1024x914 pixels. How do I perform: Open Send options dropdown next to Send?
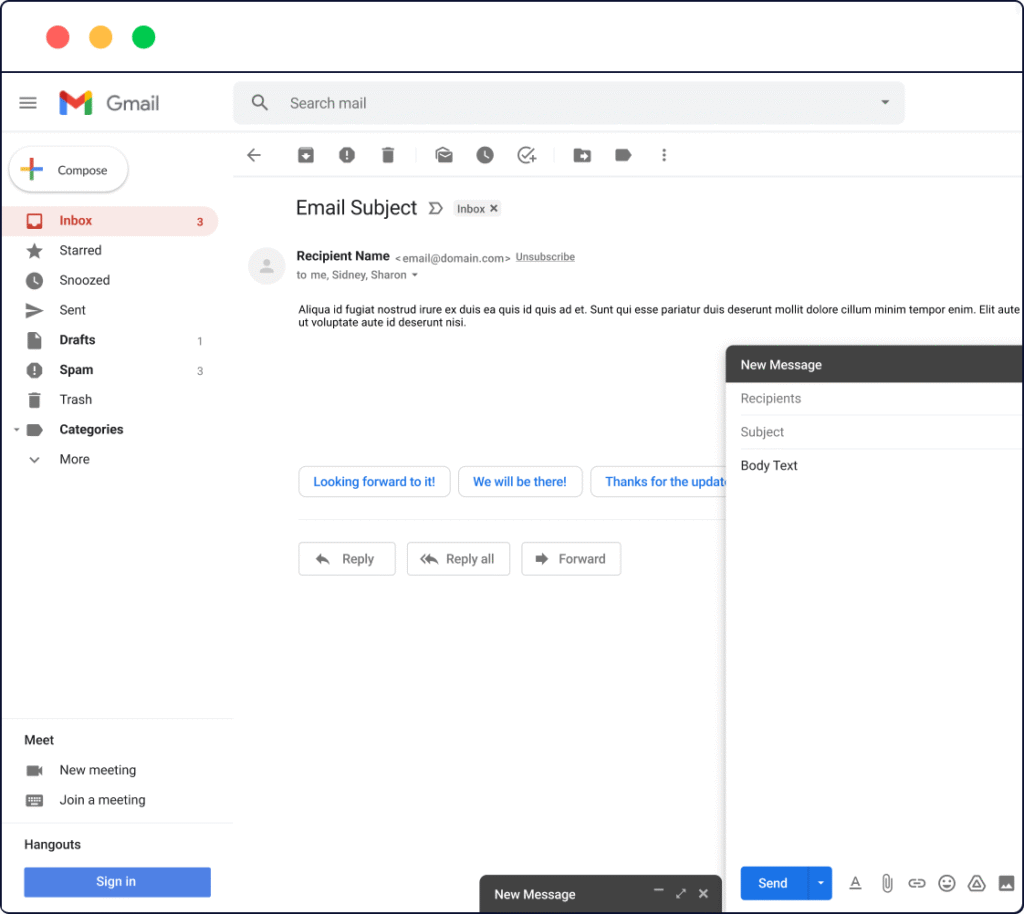pos(820,883)
